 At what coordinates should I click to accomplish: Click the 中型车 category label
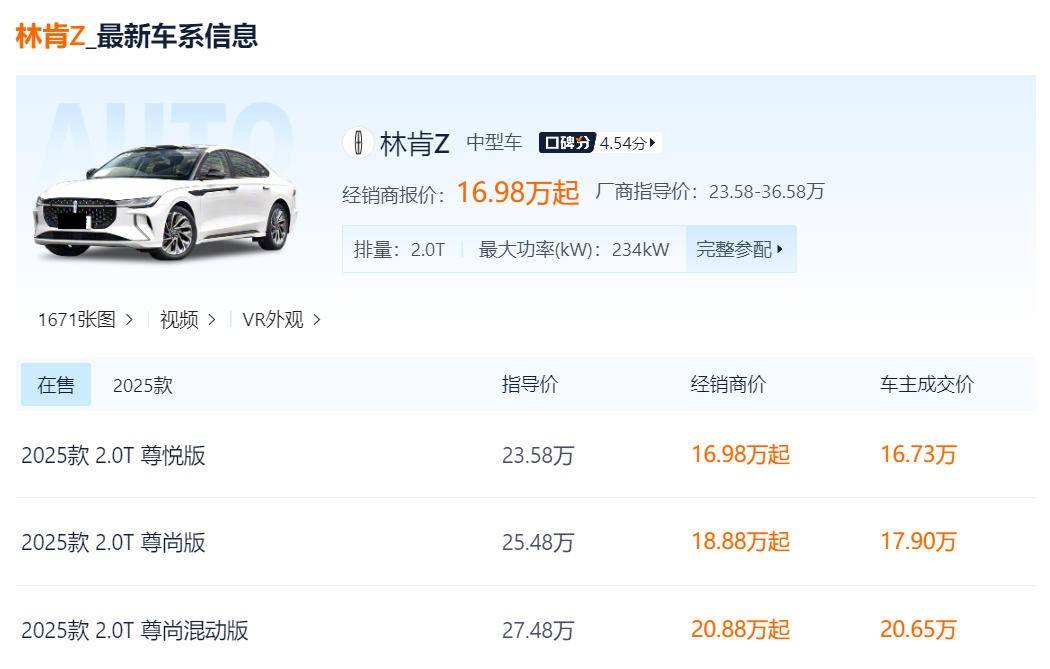pyautogui.click(x=494, y=143)
